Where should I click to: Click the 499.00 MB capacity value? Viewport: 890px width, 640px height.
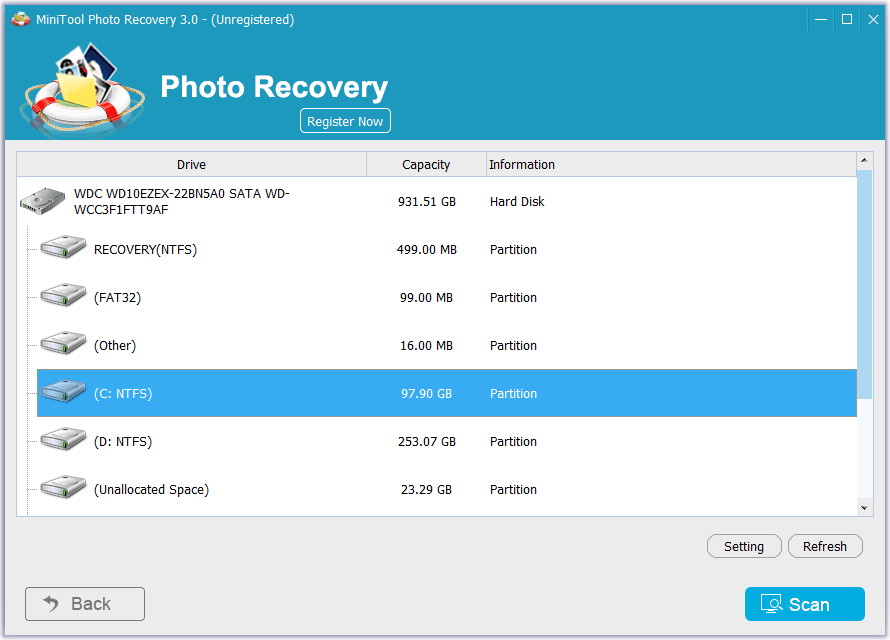[x=427, y=250]
